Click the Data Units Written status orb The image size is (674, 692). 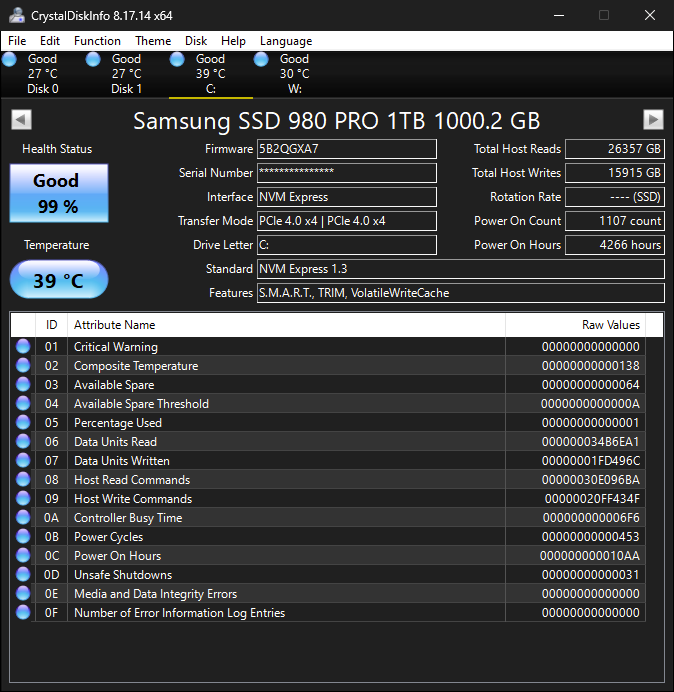pyautogui.click(x=23, y=460)
